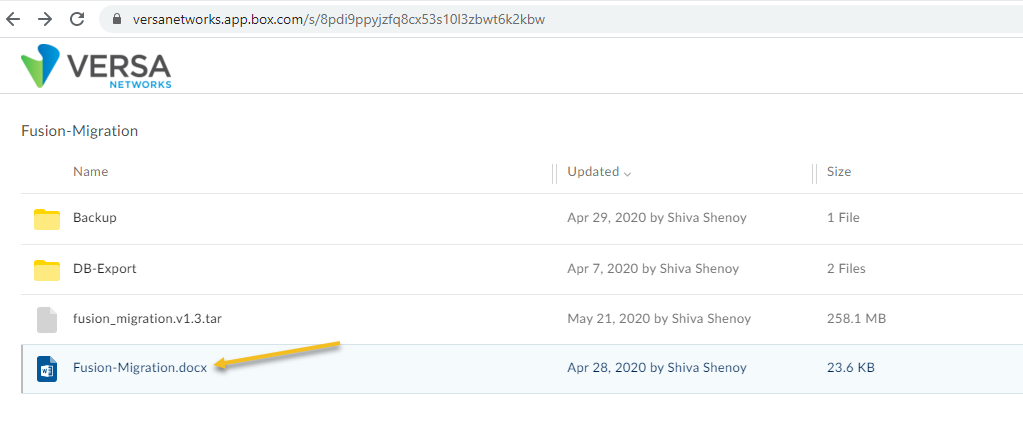Click the fusion_migration.v1.3.tar file icon
Image resolution: width=1023 pixels, height=436 pixels.
coord(47,320)
